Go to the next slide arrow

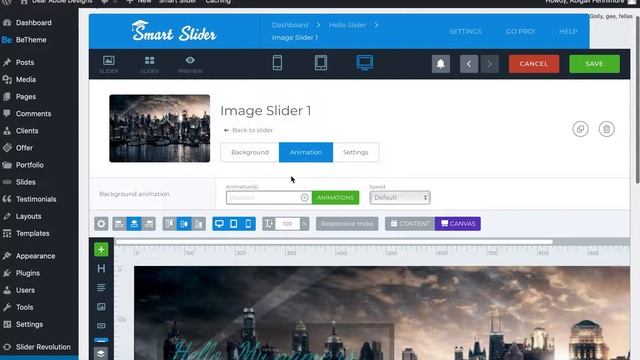[489, 64]
